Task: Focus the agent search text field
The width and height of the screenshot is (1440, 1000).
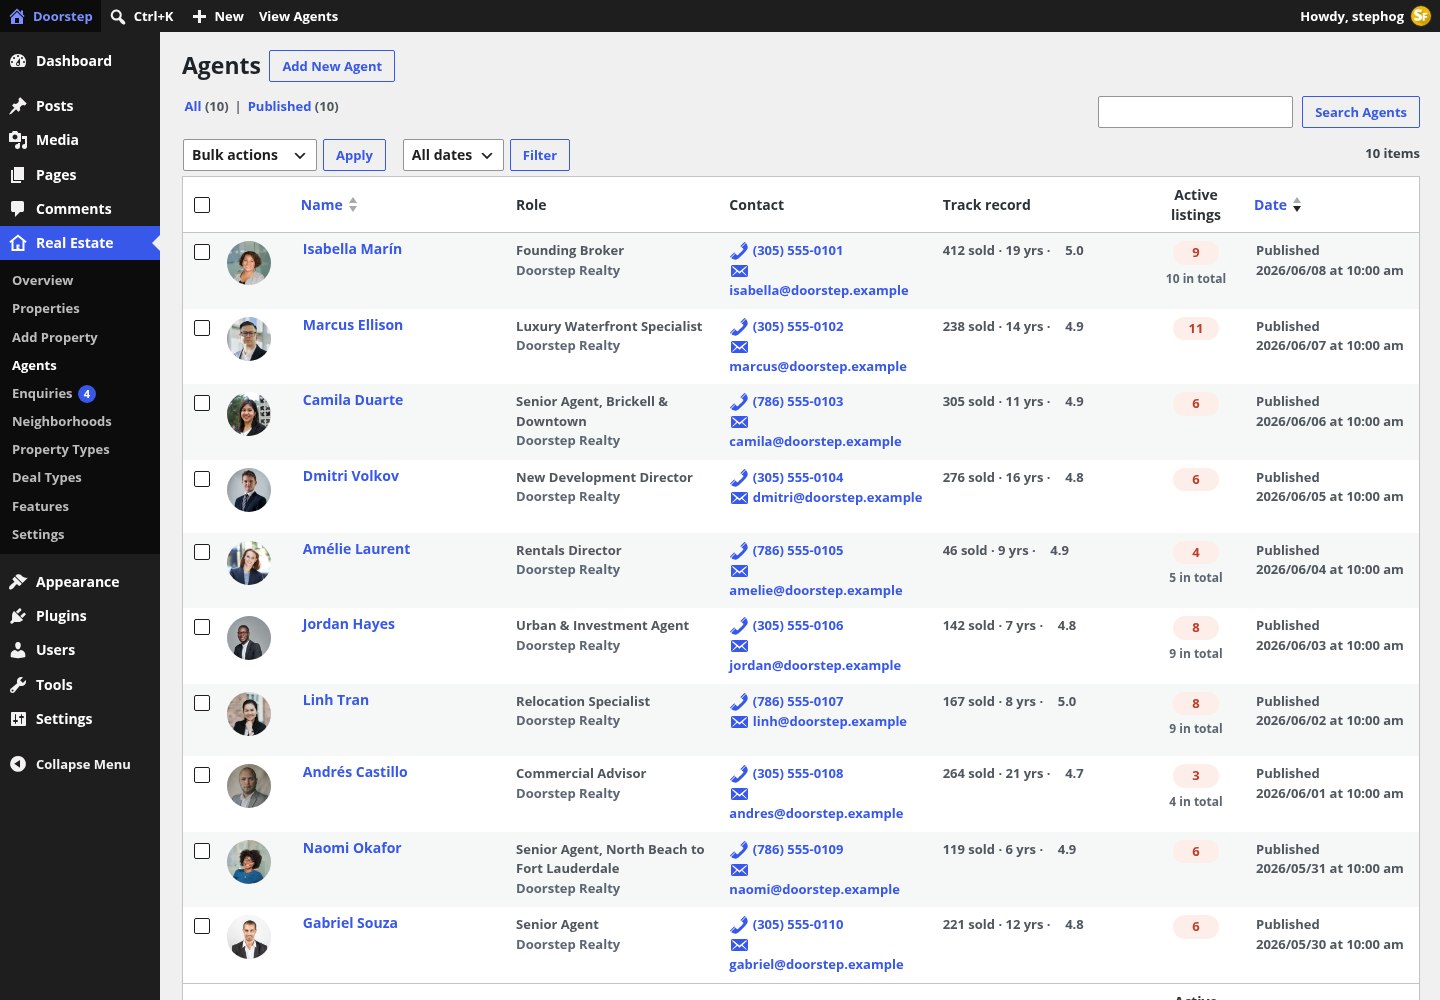Action: click(x=1195, y=112)
